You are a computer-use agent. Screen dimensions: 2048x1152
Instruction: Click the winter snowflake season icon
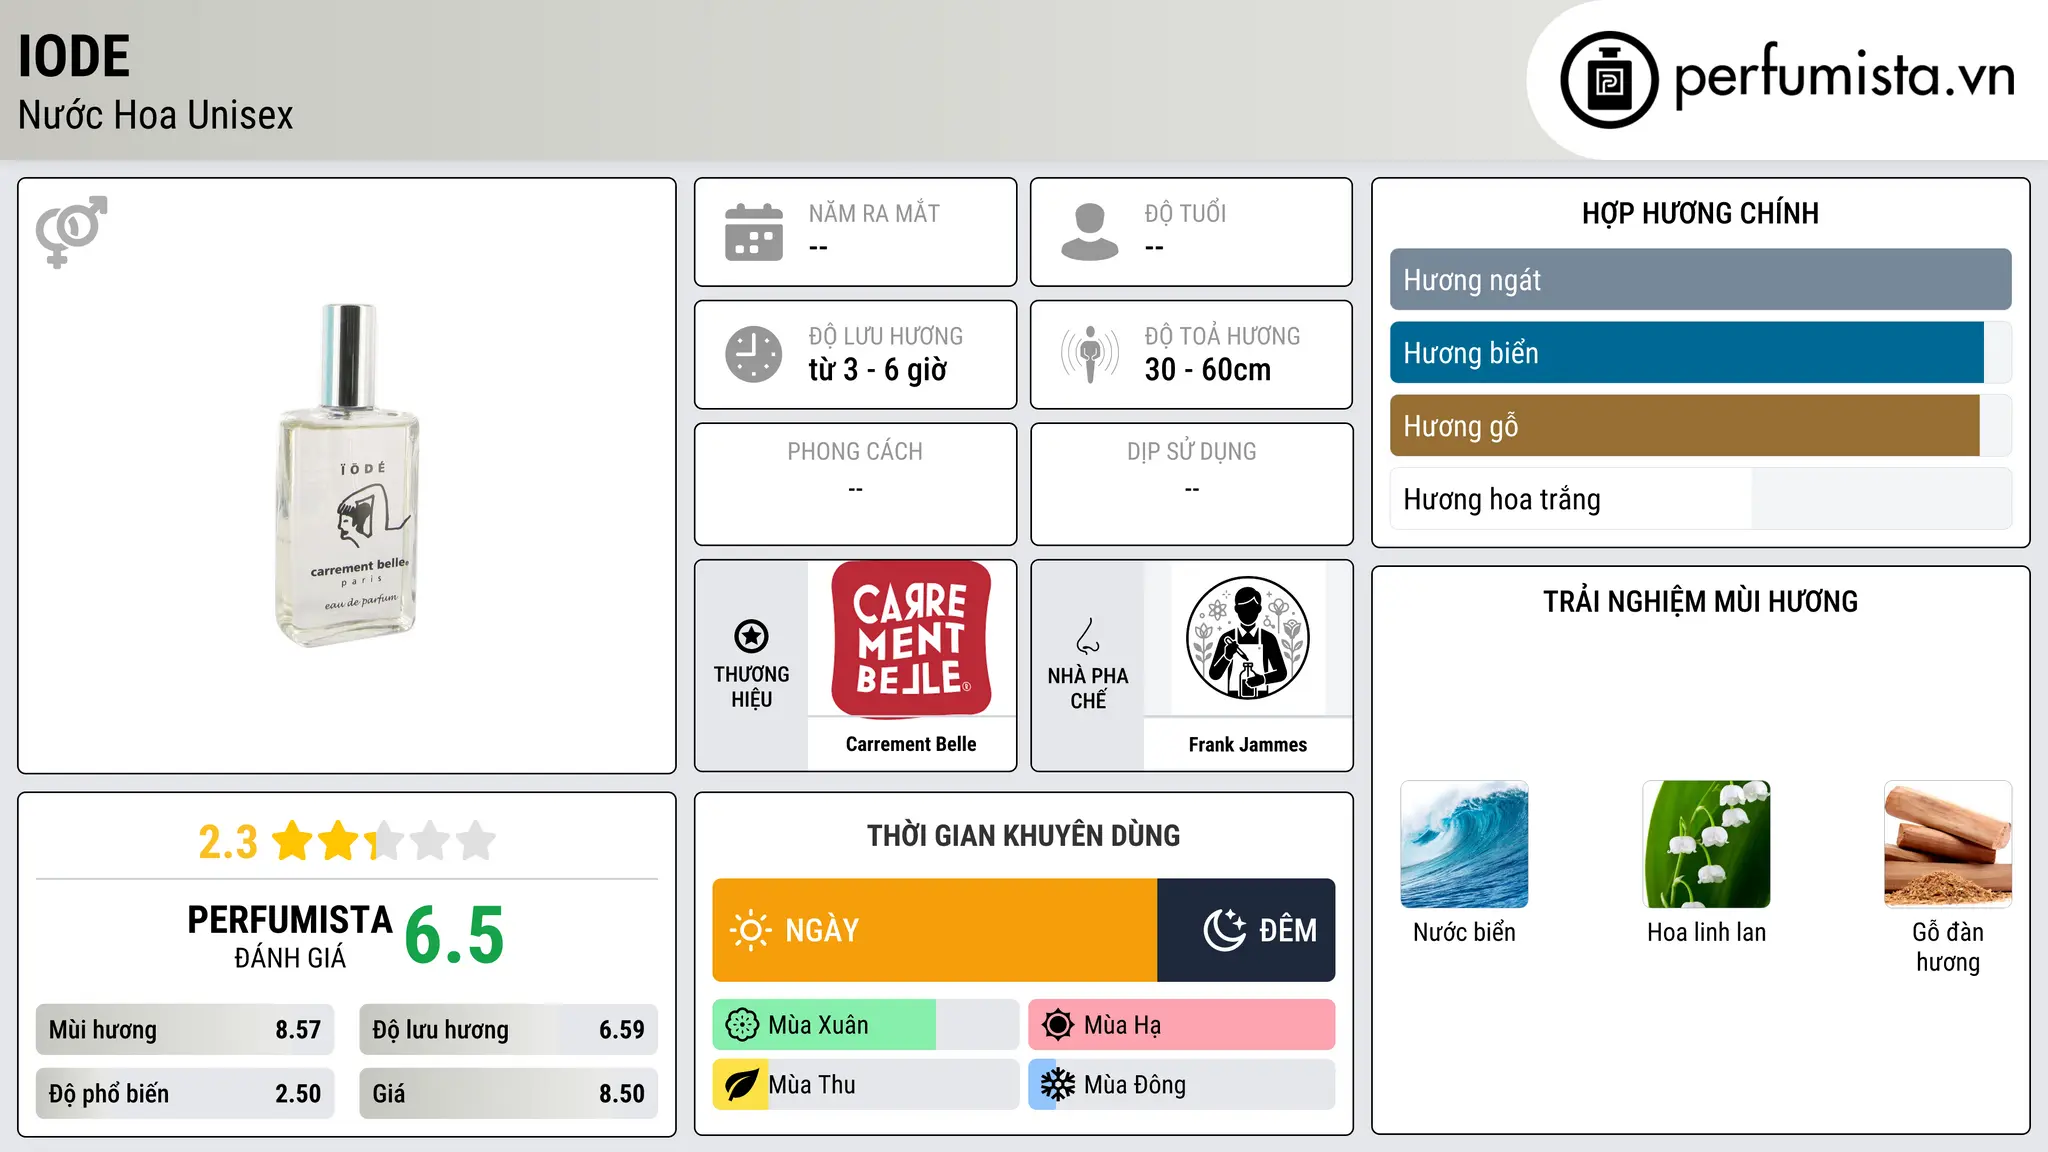tap(1057, 1085)
